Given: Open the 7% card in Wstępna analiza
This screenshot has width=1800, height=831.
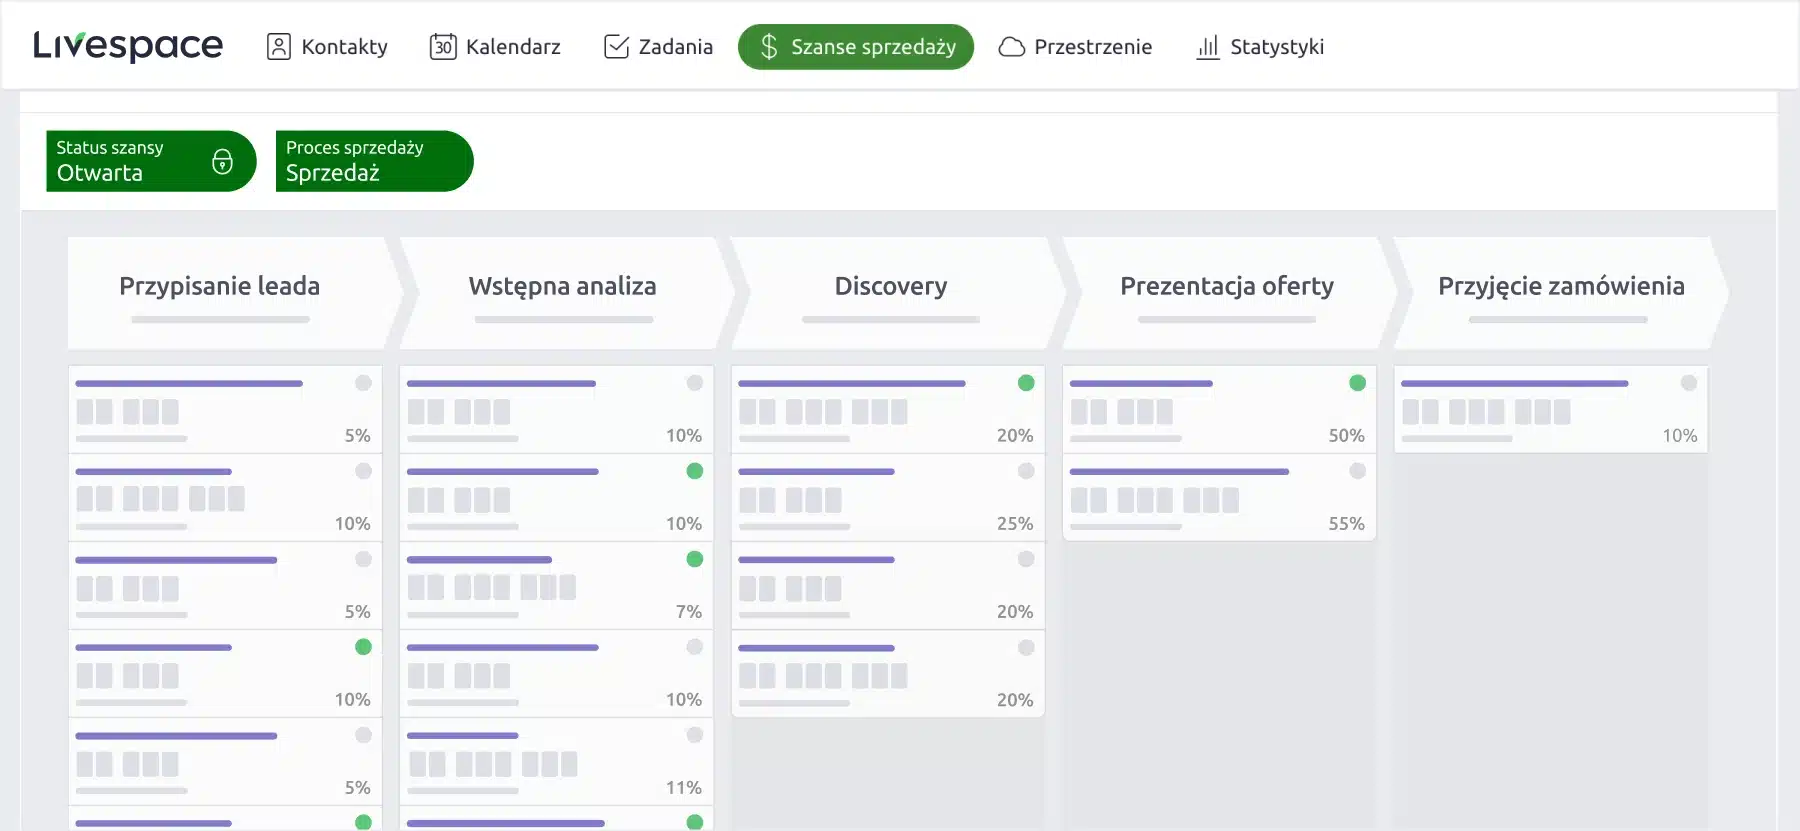Looking at the screenshot, I should point(556,586).
